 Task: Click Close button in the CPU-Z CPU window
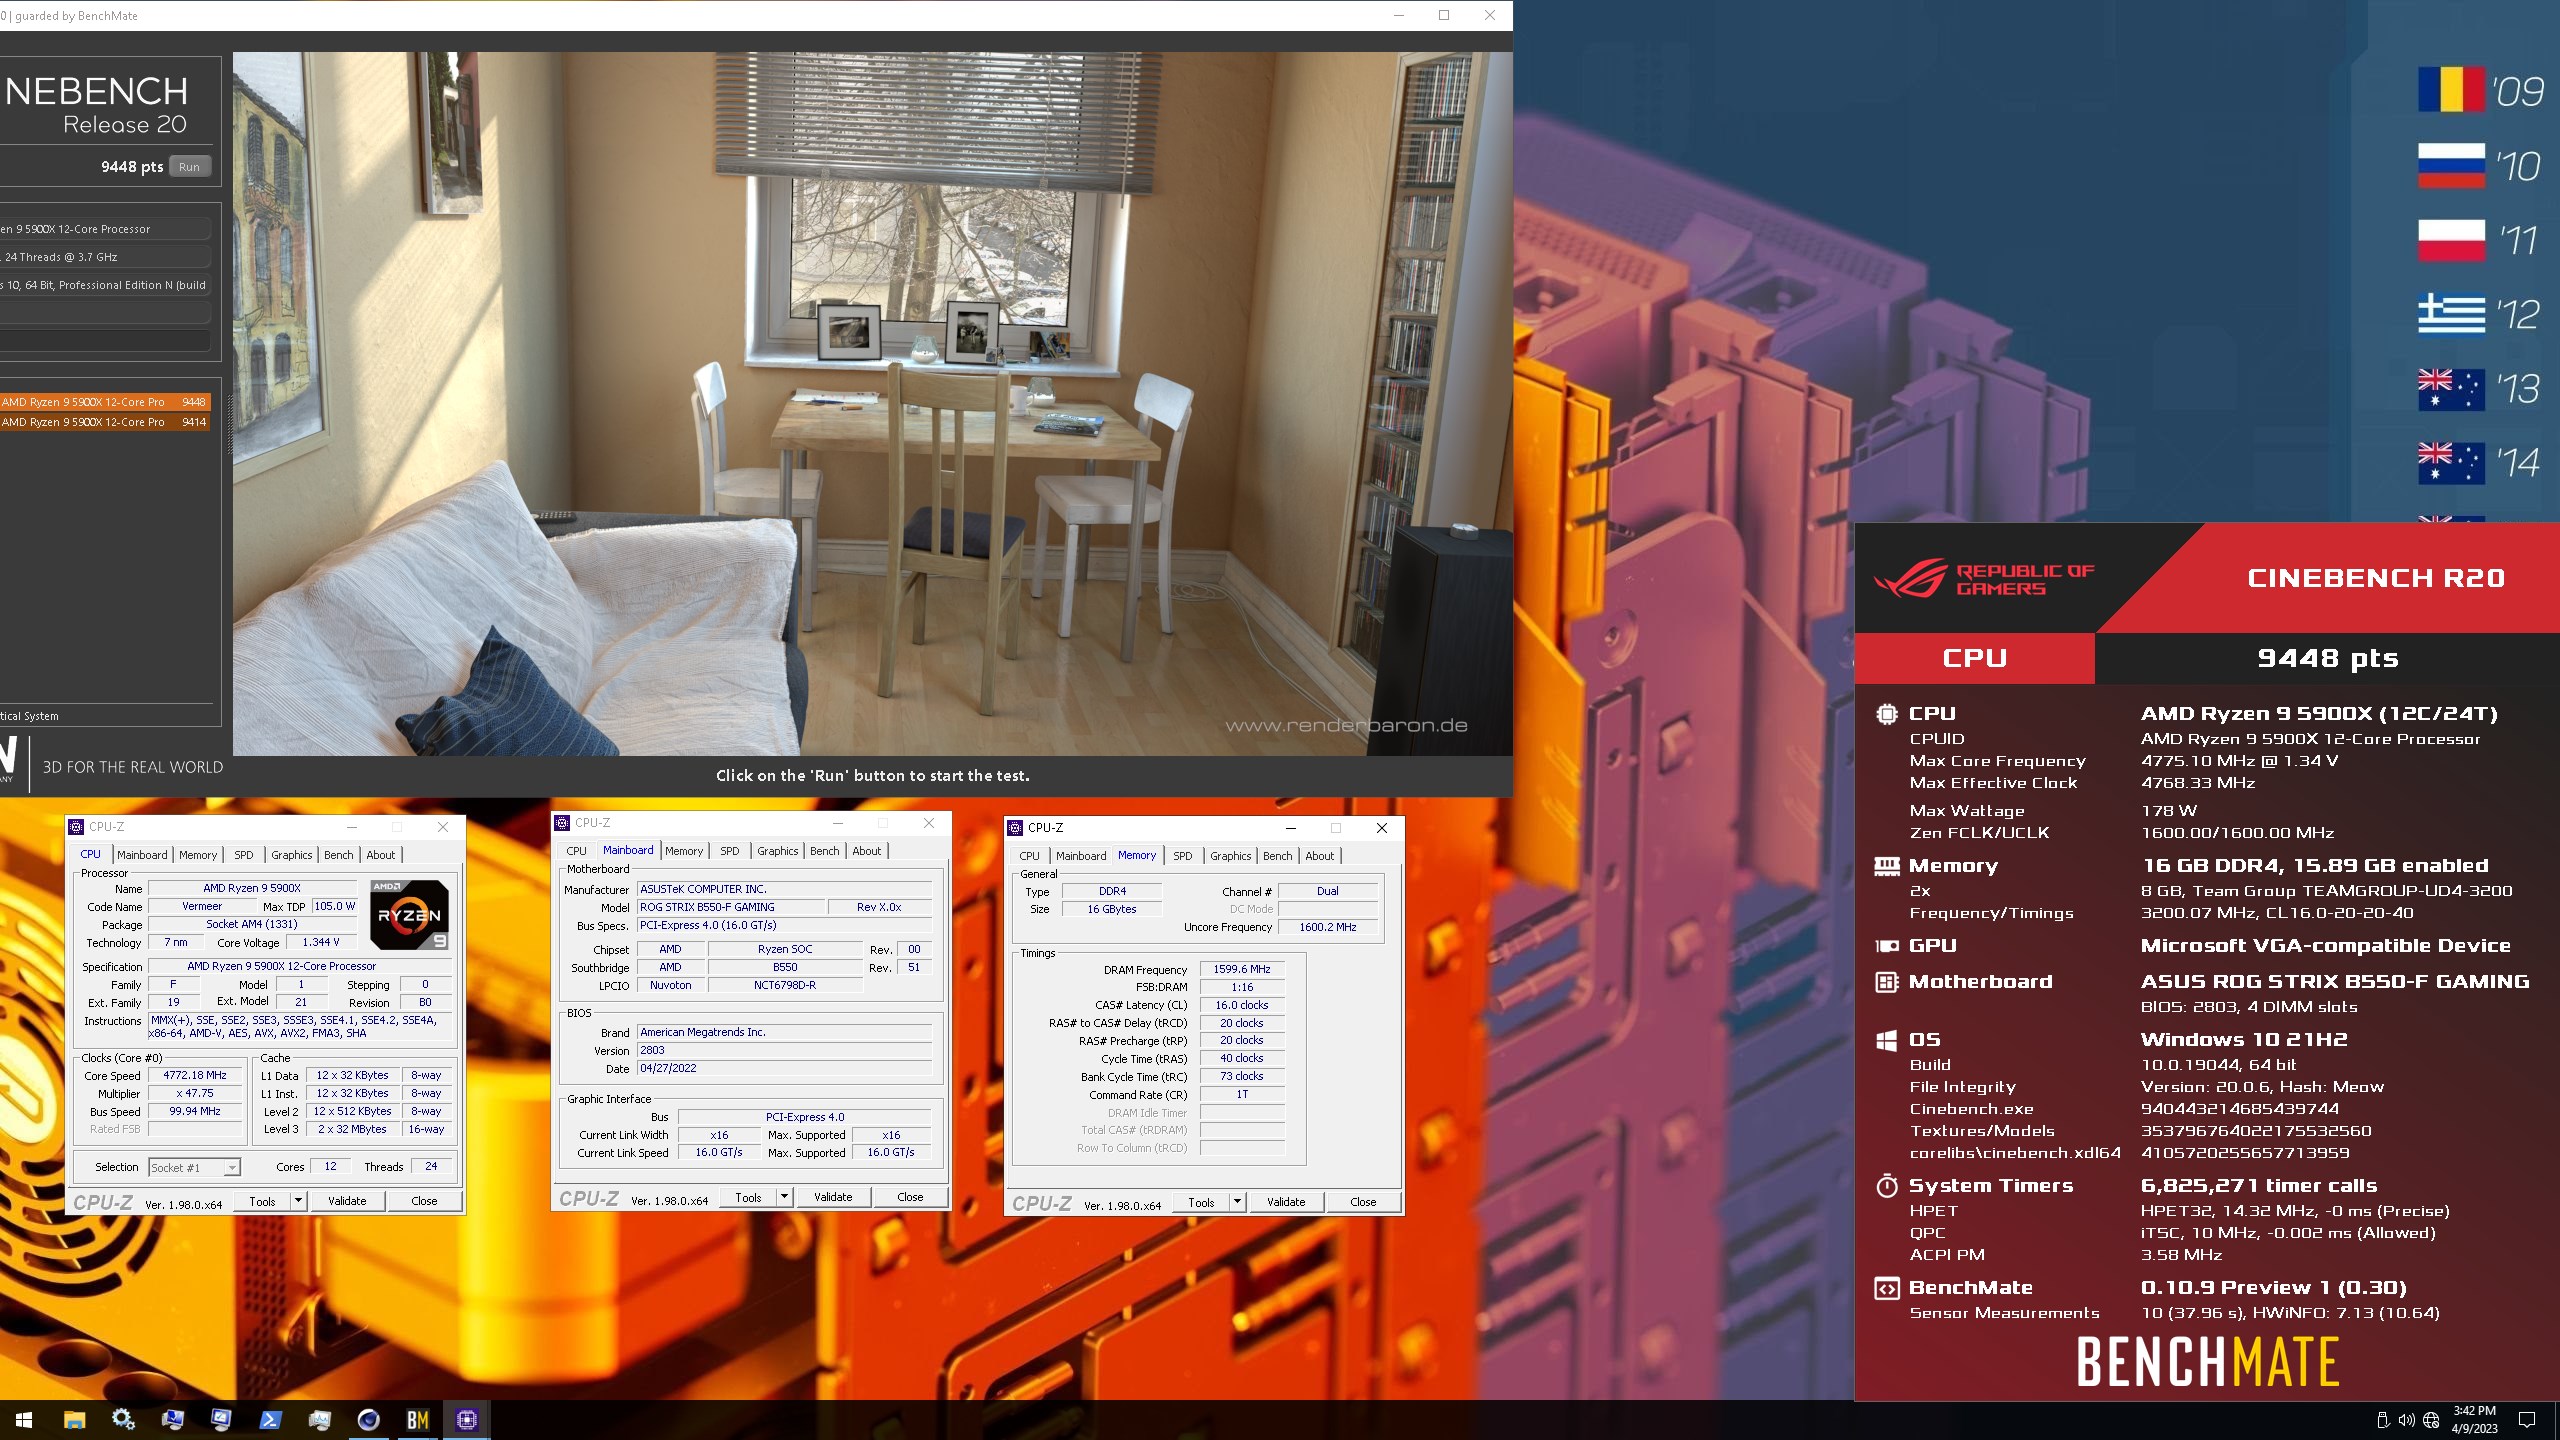pyautogui.click(x=424, y=1201)
